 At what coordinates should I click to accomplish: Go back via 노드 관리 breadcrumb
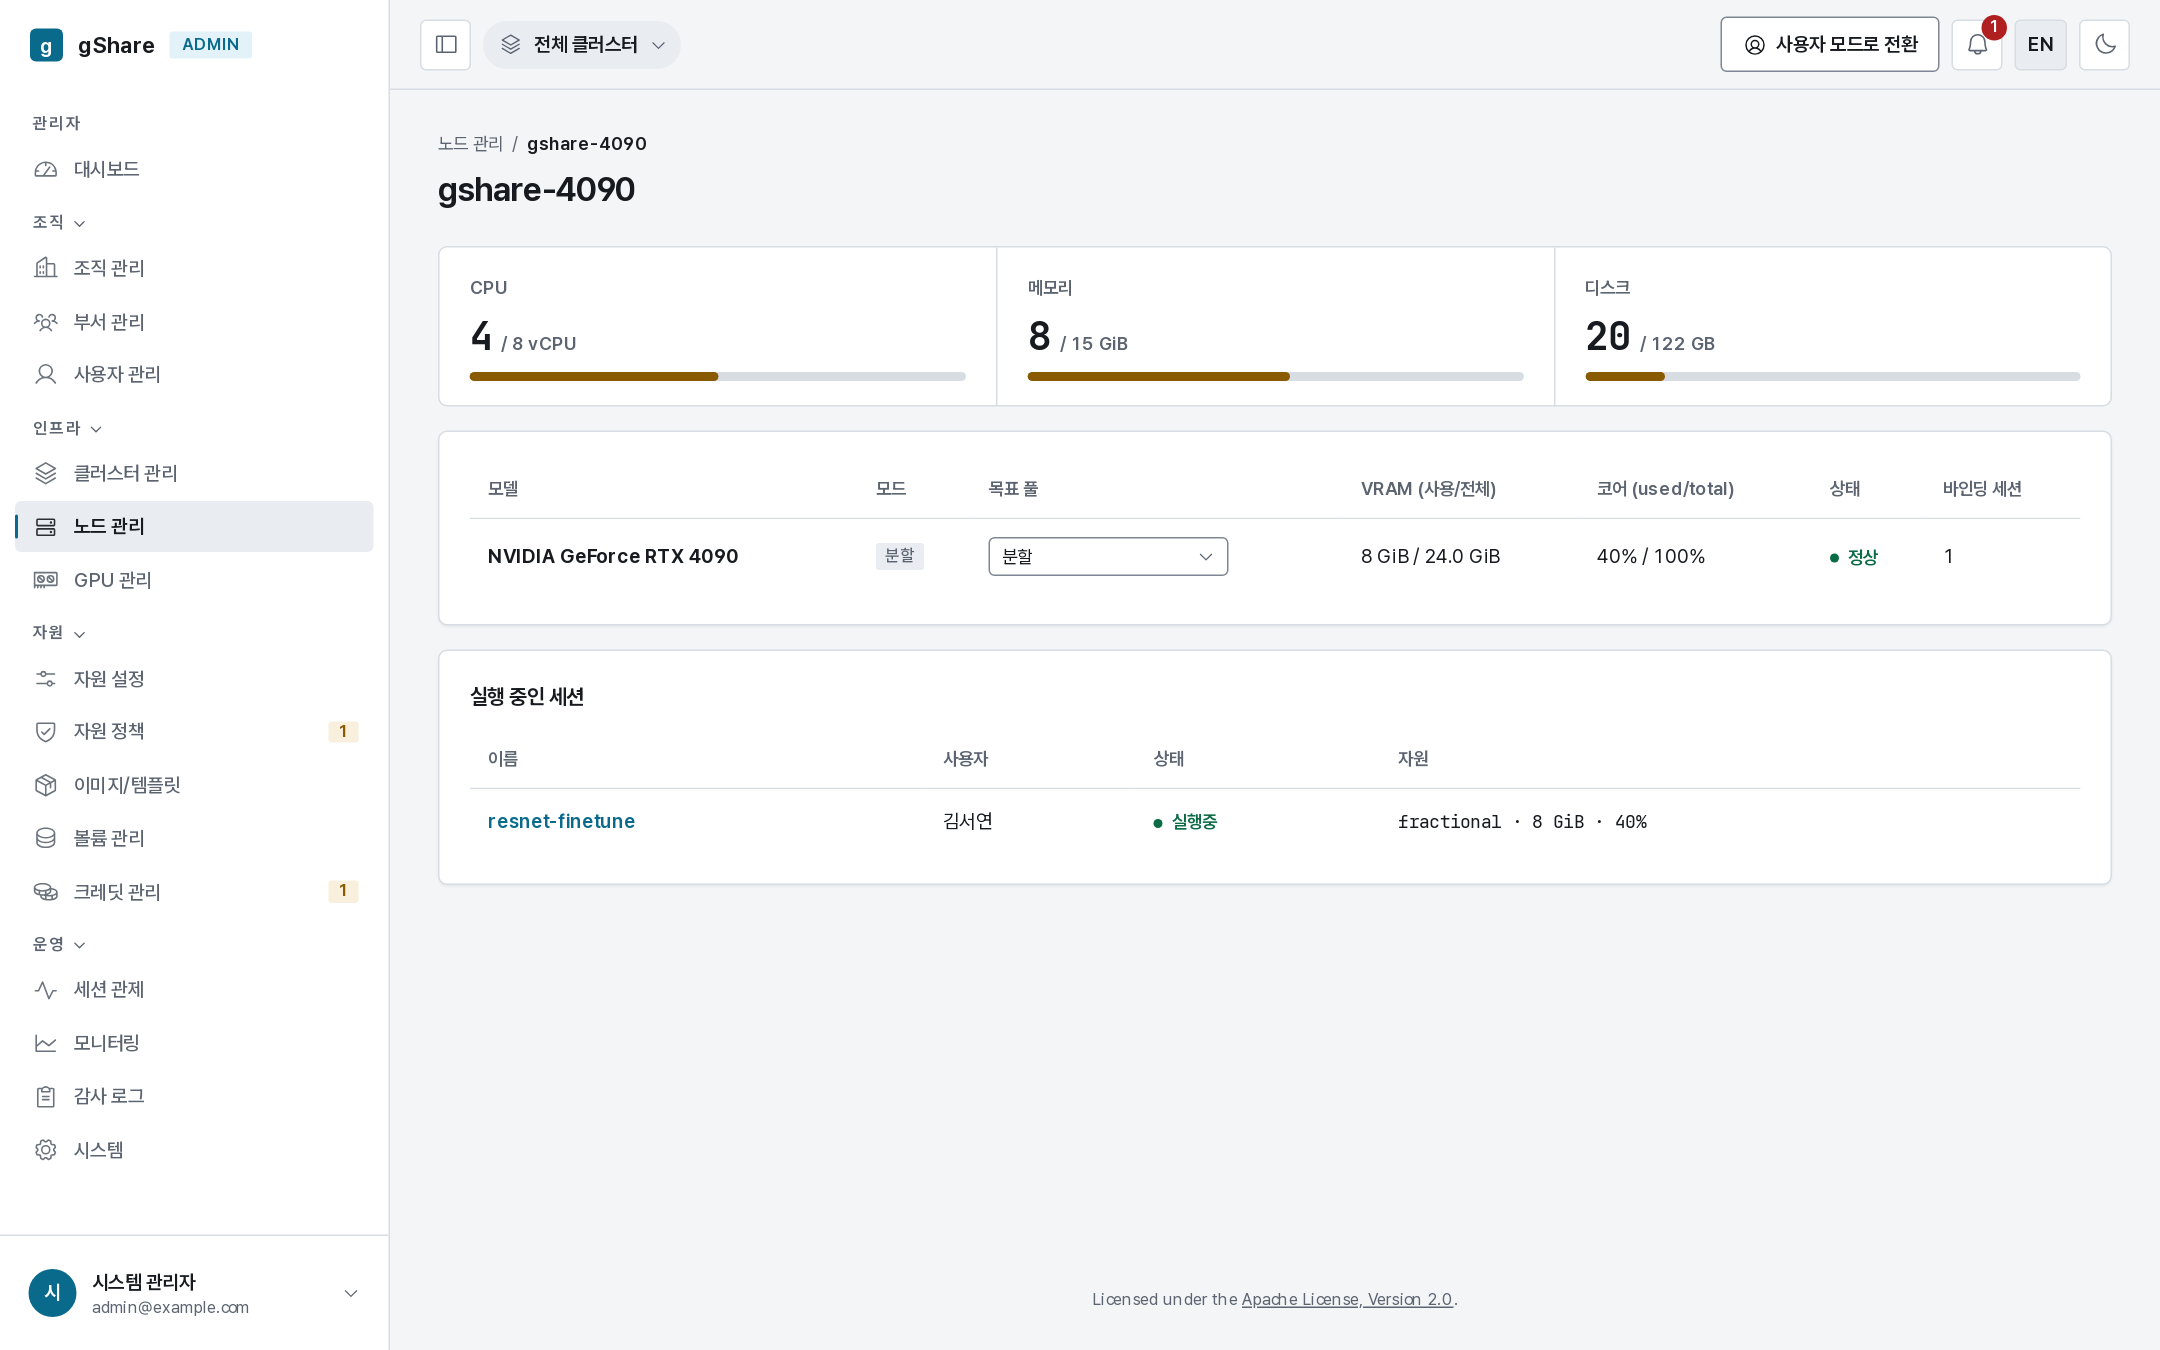[x=470, y=144]
